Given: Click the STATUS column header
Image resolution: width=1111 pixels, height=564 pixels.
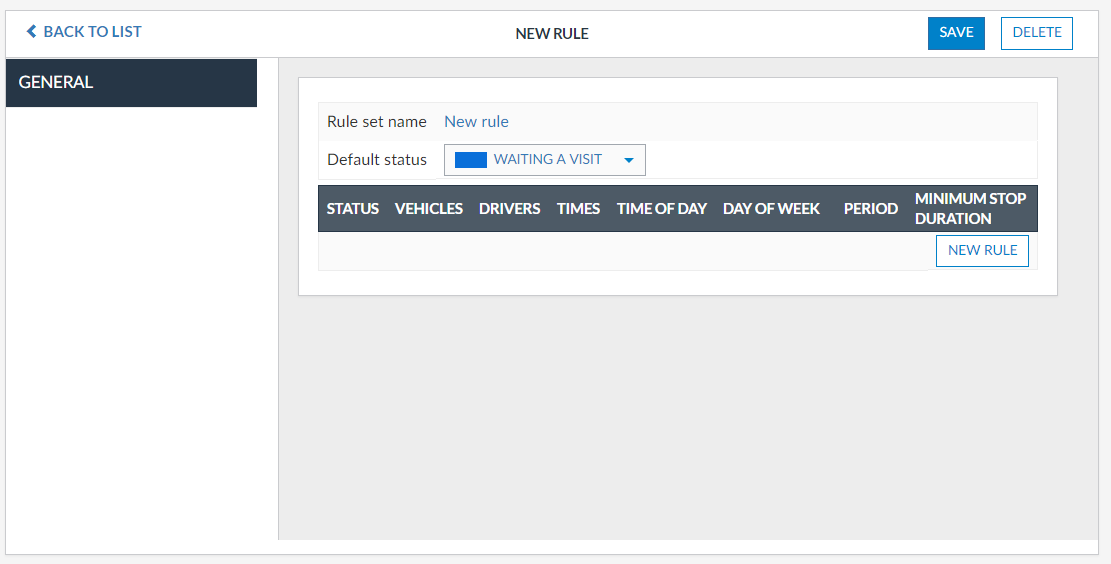Looking at the screenshot, I should click(x=352, y=209).
